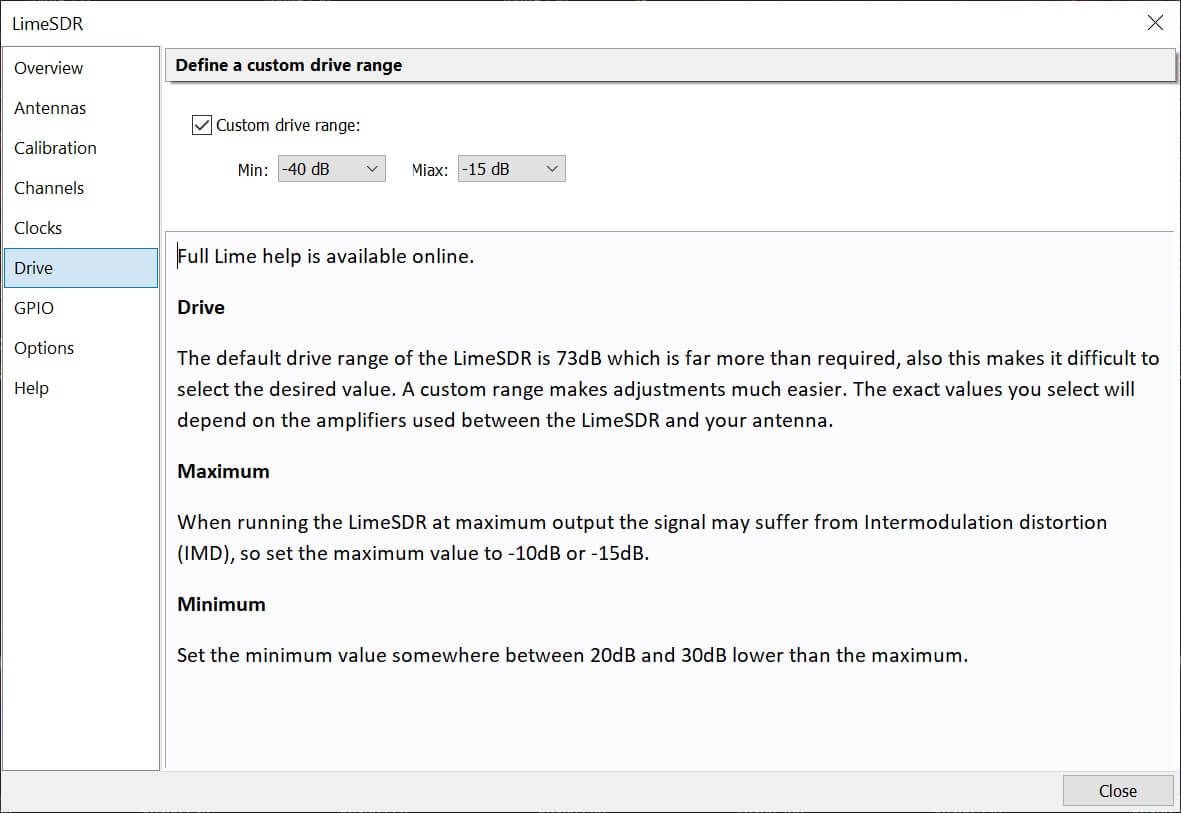Viewport: 1181px width, 813px height.
Task: Select the Drive section in the sidebar
Action: tap(33, 268)
